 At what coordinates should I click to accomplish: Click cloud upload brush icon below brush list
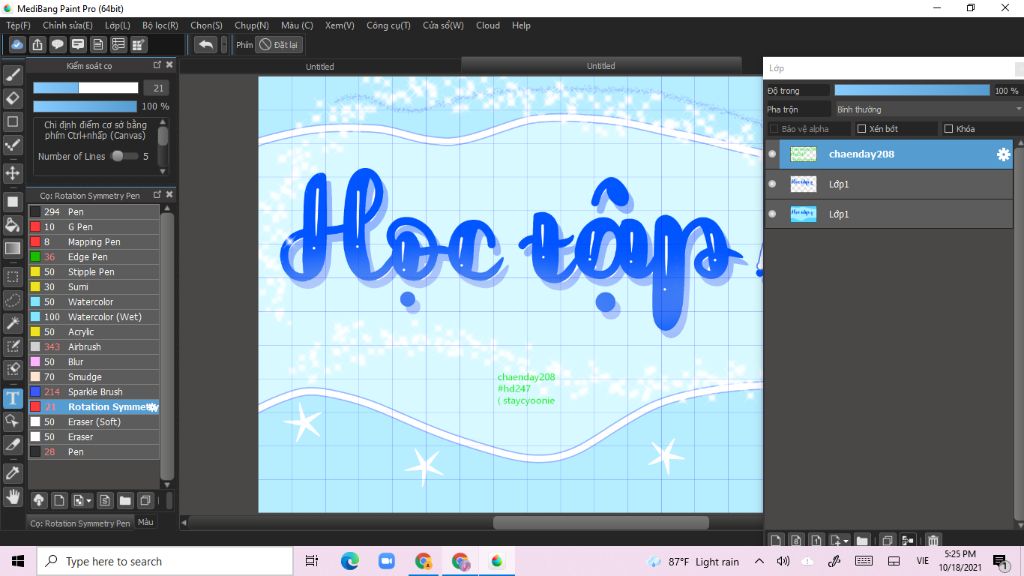[x=39, y=500]
